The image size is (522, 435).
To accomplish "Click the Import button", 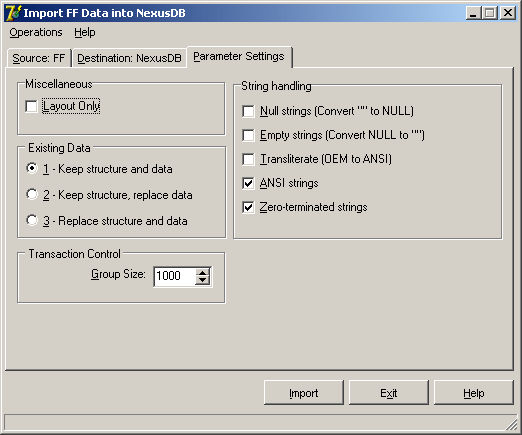I will tap(304, 393).
